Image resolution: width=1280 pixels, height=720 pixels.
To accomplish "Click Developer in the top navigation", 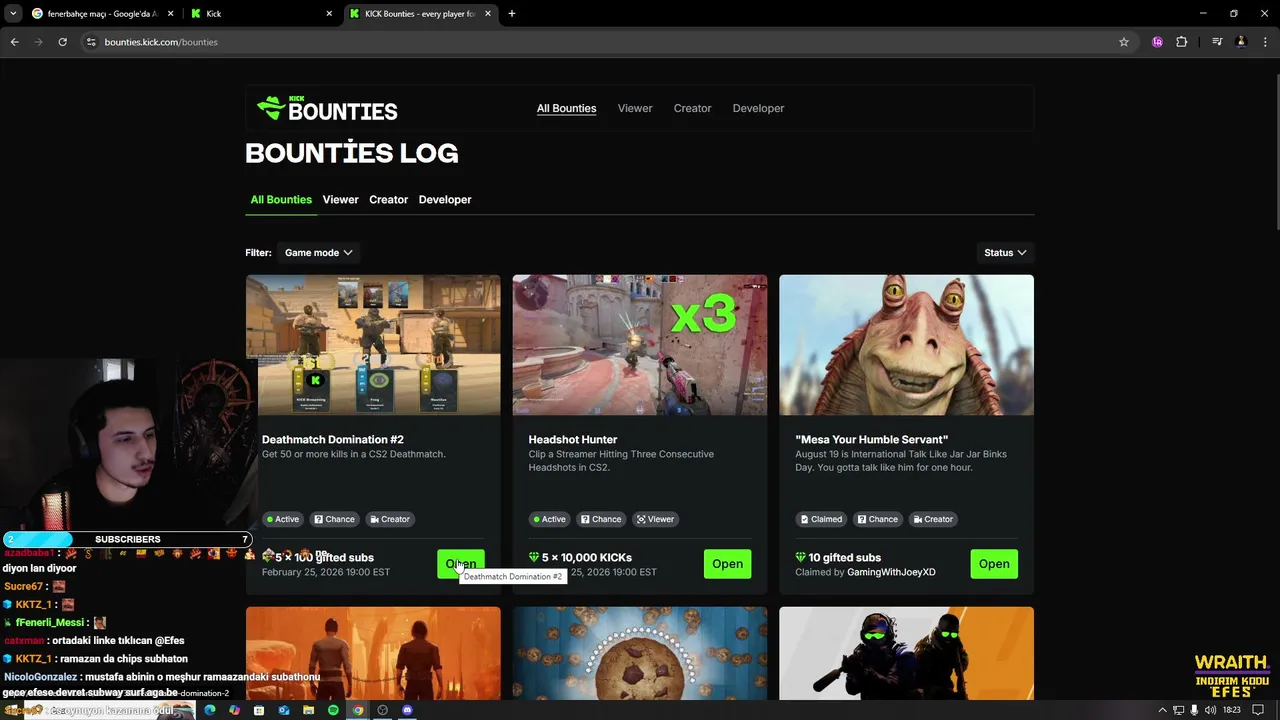I will tap(758, 108).
